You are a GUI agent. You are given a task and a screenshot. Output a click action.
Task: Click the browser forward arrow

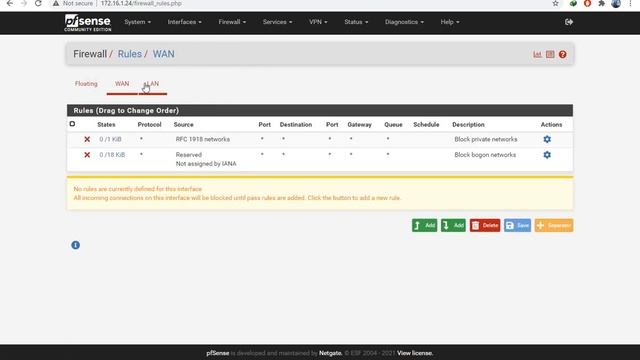[24, 3]
